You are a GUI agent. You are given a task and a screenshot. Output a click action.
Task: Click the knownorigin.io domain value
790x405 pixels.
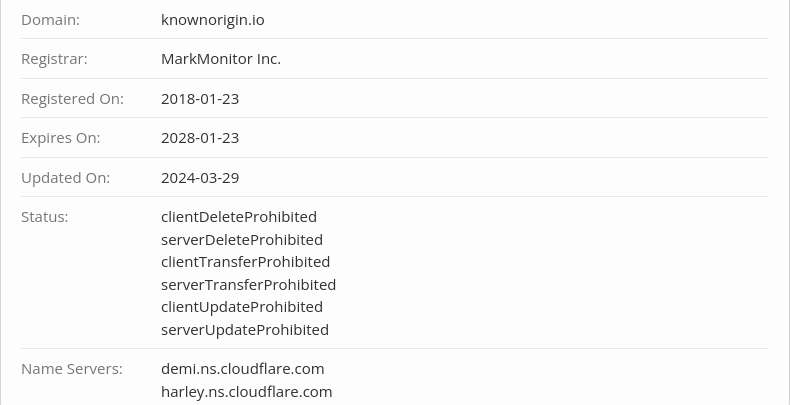pyautogui.click(x=212, y=19)
